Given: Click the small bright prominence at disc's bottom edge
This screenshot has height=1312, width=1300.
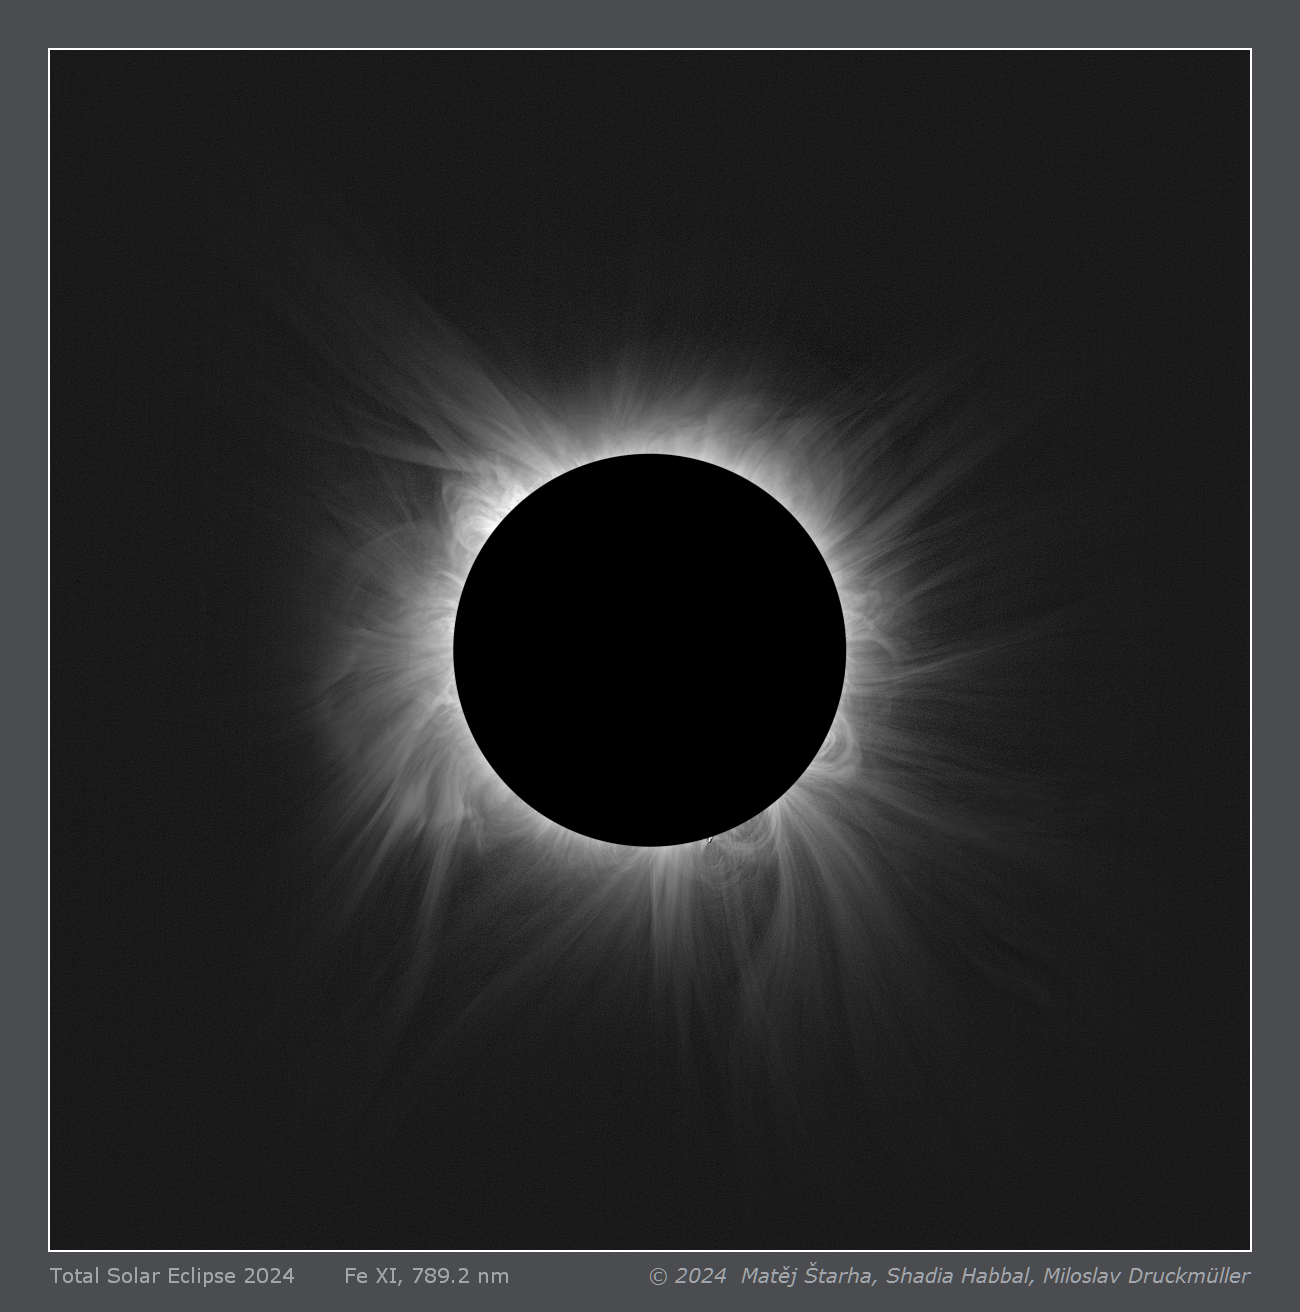Looking at the screenshot, I should (x=709, y=839).
